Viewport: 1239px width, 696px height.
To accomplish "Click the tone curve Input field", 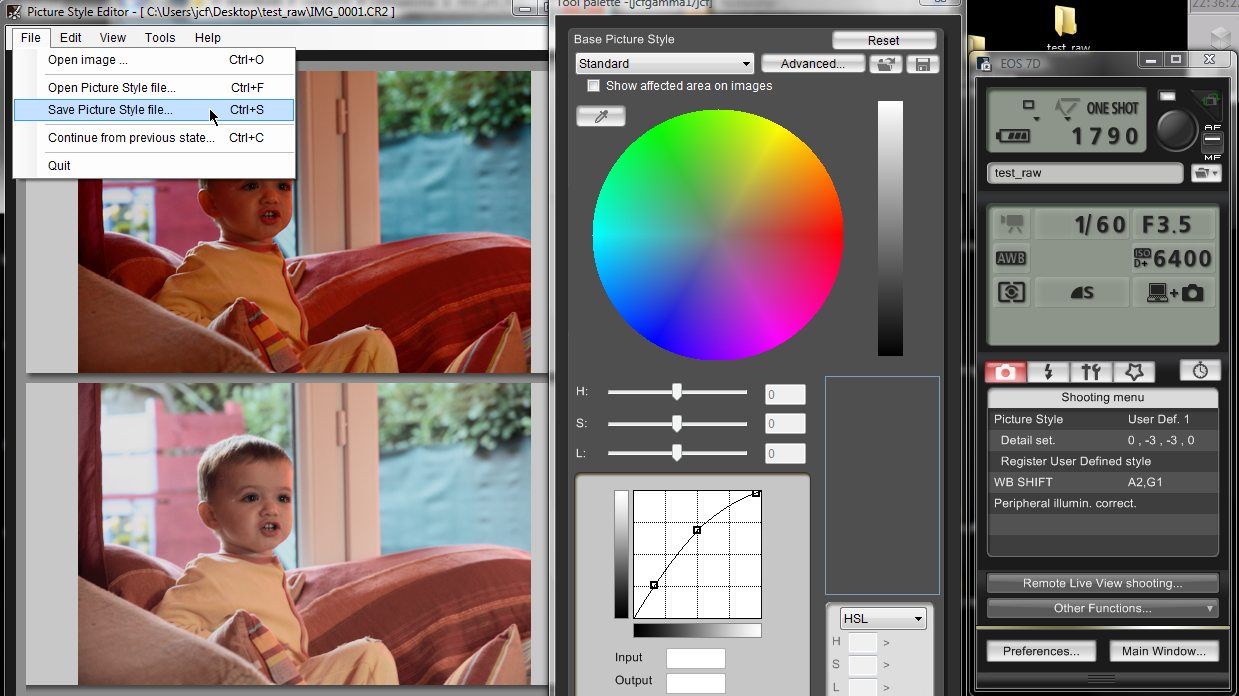I will coord(695,658).
